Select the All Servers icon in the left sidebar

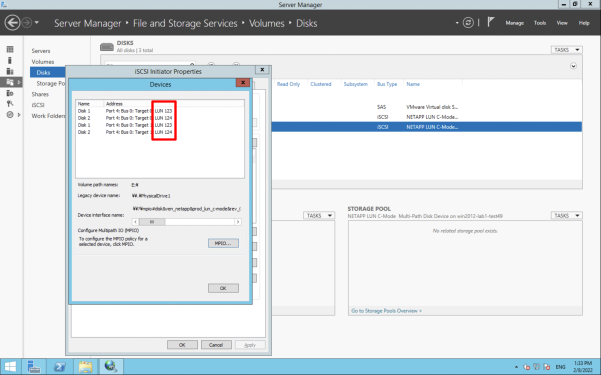[10, 71]
